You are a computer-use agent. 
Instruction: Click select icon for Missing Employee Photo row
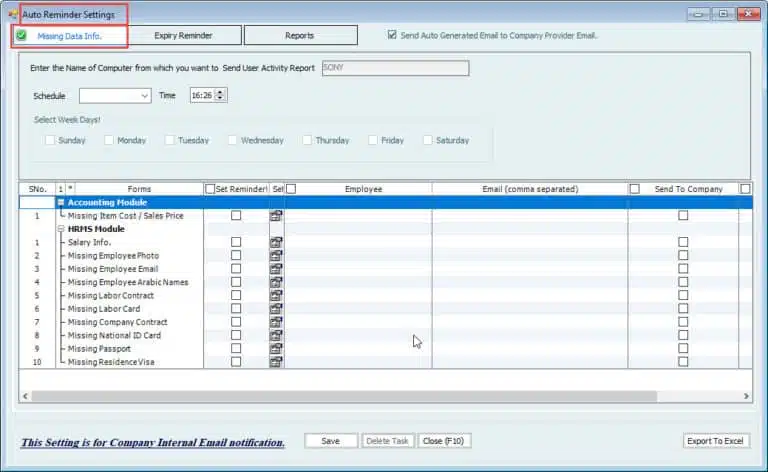276,256
